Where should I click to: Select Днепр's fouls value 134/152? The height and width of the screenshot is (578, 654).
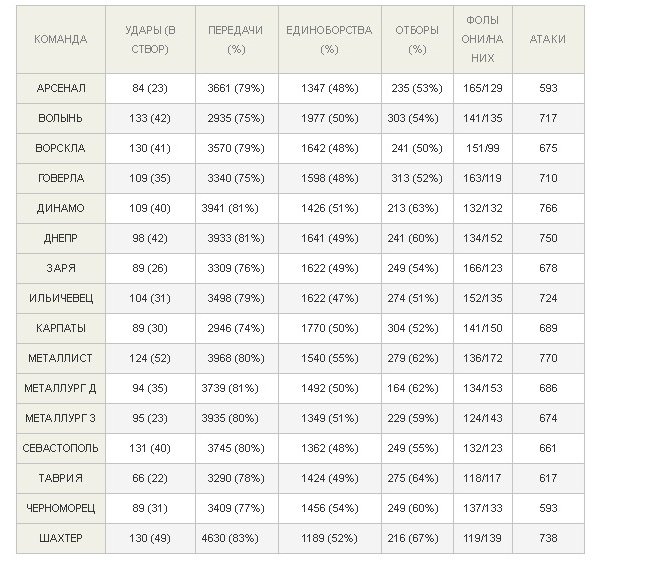point(481,238)
